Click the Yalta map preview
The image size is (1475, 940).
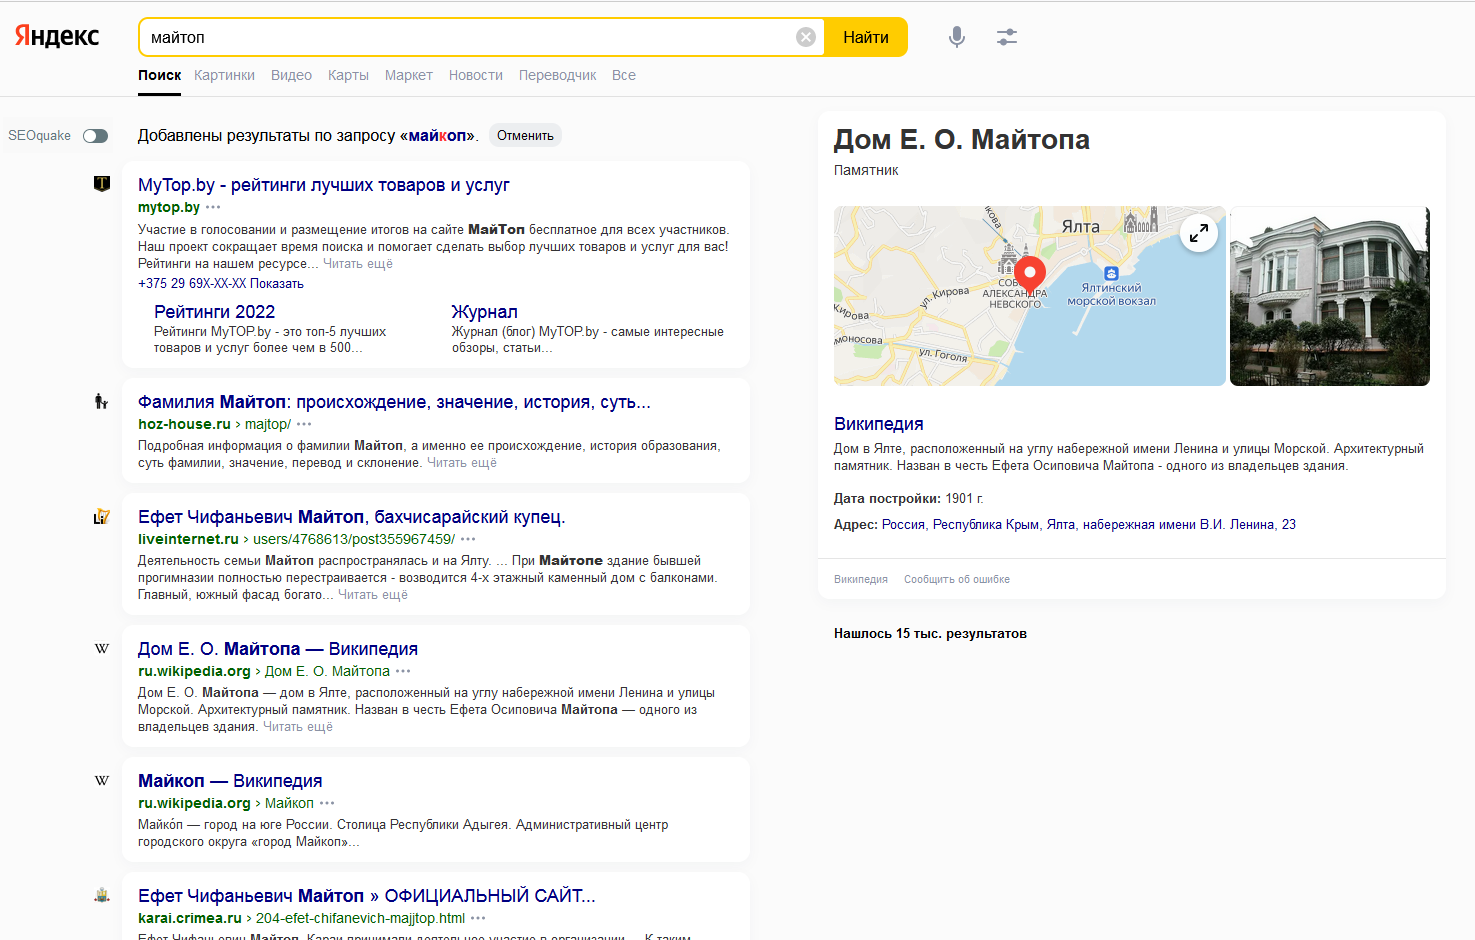coord(1030,296)
